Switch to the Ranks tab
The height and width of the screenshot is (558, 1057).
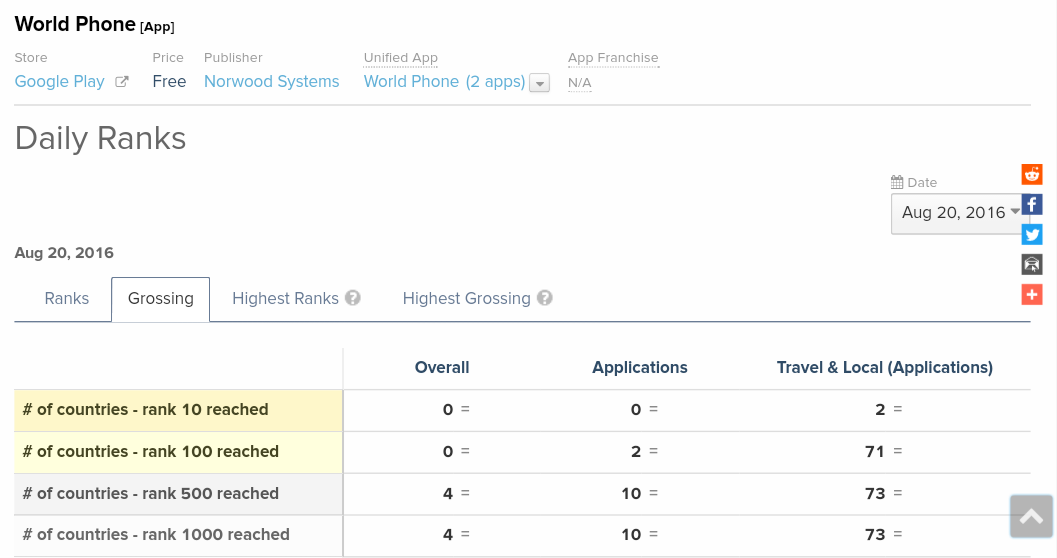[x=67, y=298]
